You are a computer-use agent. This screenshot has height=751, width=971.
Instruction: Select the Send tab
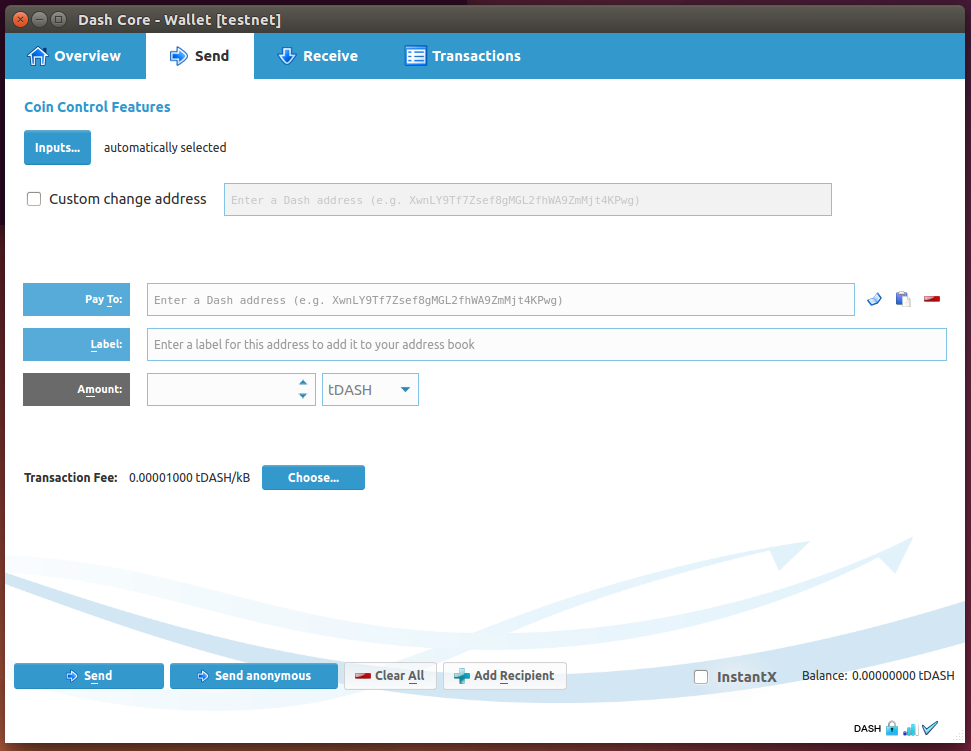click(199, 56)
